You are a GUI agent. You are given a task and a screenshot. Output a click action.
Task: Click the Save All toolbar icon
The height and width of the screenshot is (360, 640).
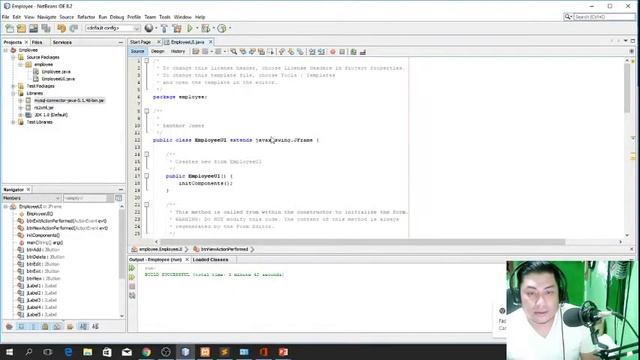click(x=46, y=28)
